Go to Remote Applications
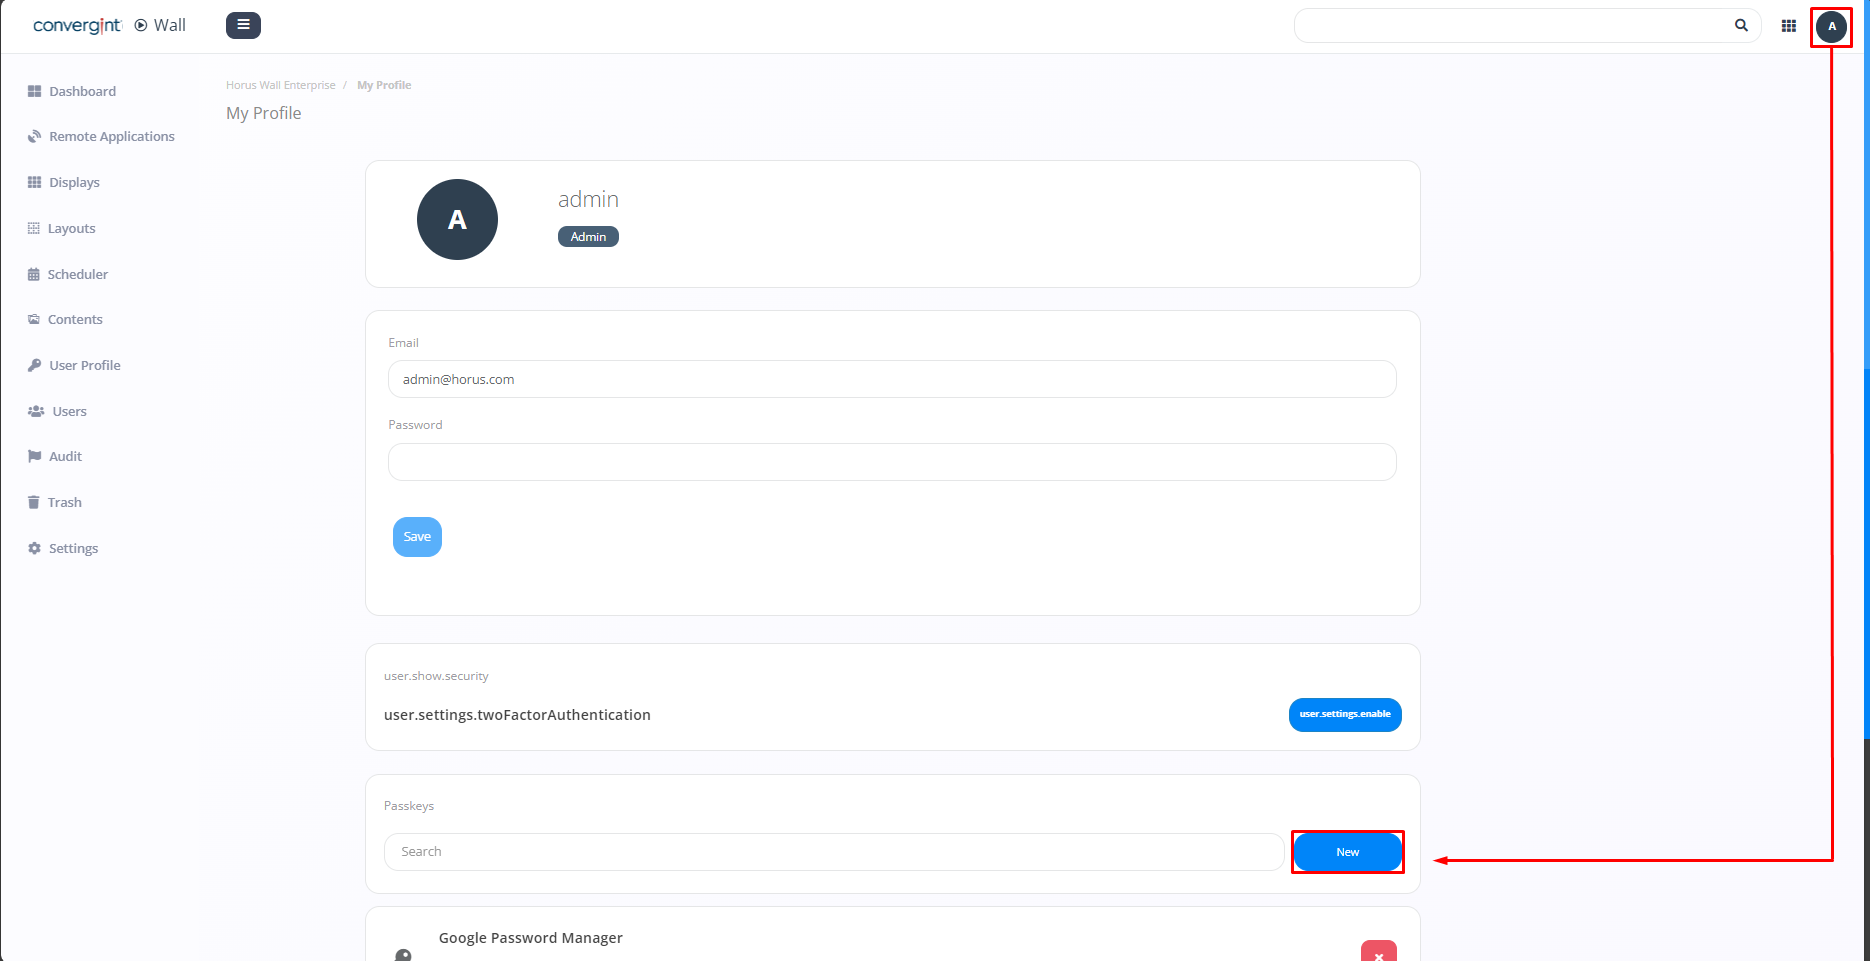 click(111, 137)
